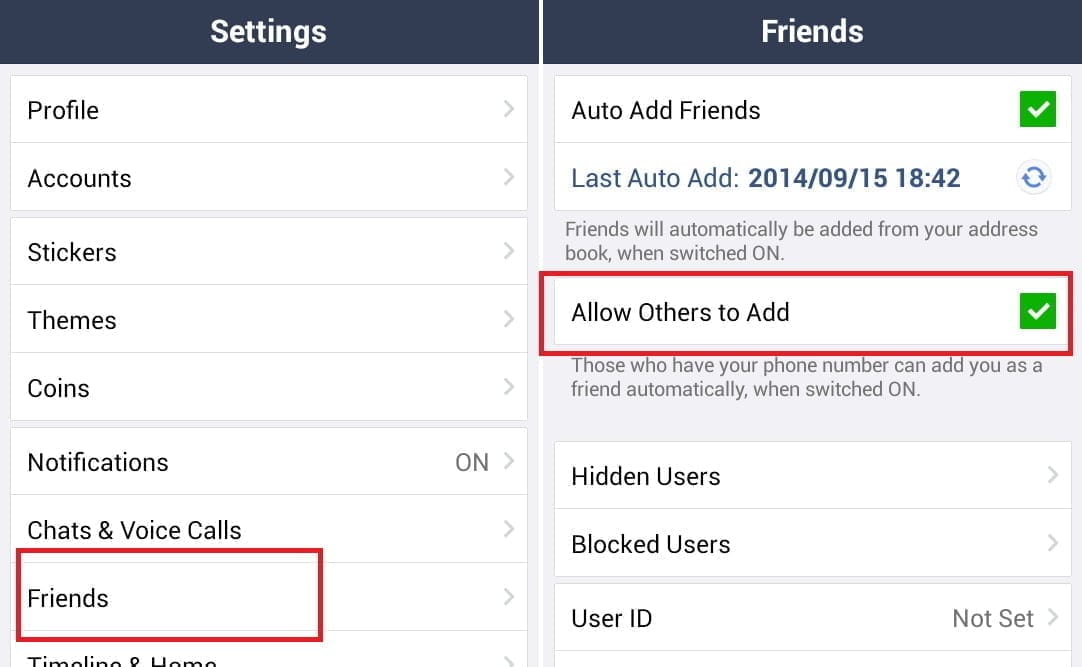1082x667 pixels.
Task: Tap the User ID label
Action: [611, 618]
